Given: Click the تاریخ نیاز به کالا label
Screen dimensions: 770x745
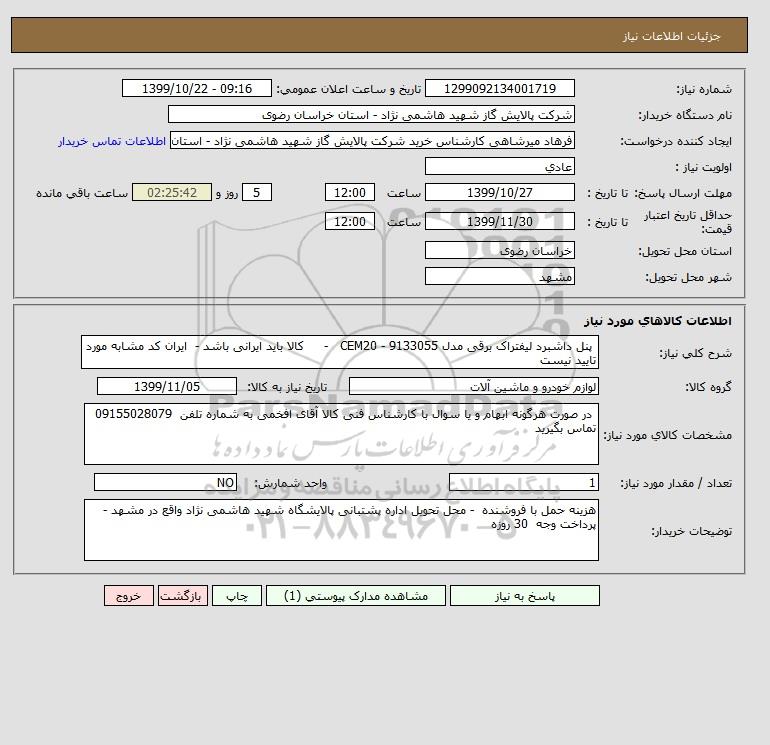Looking at the screenshot, I should (x=287, y=387).
